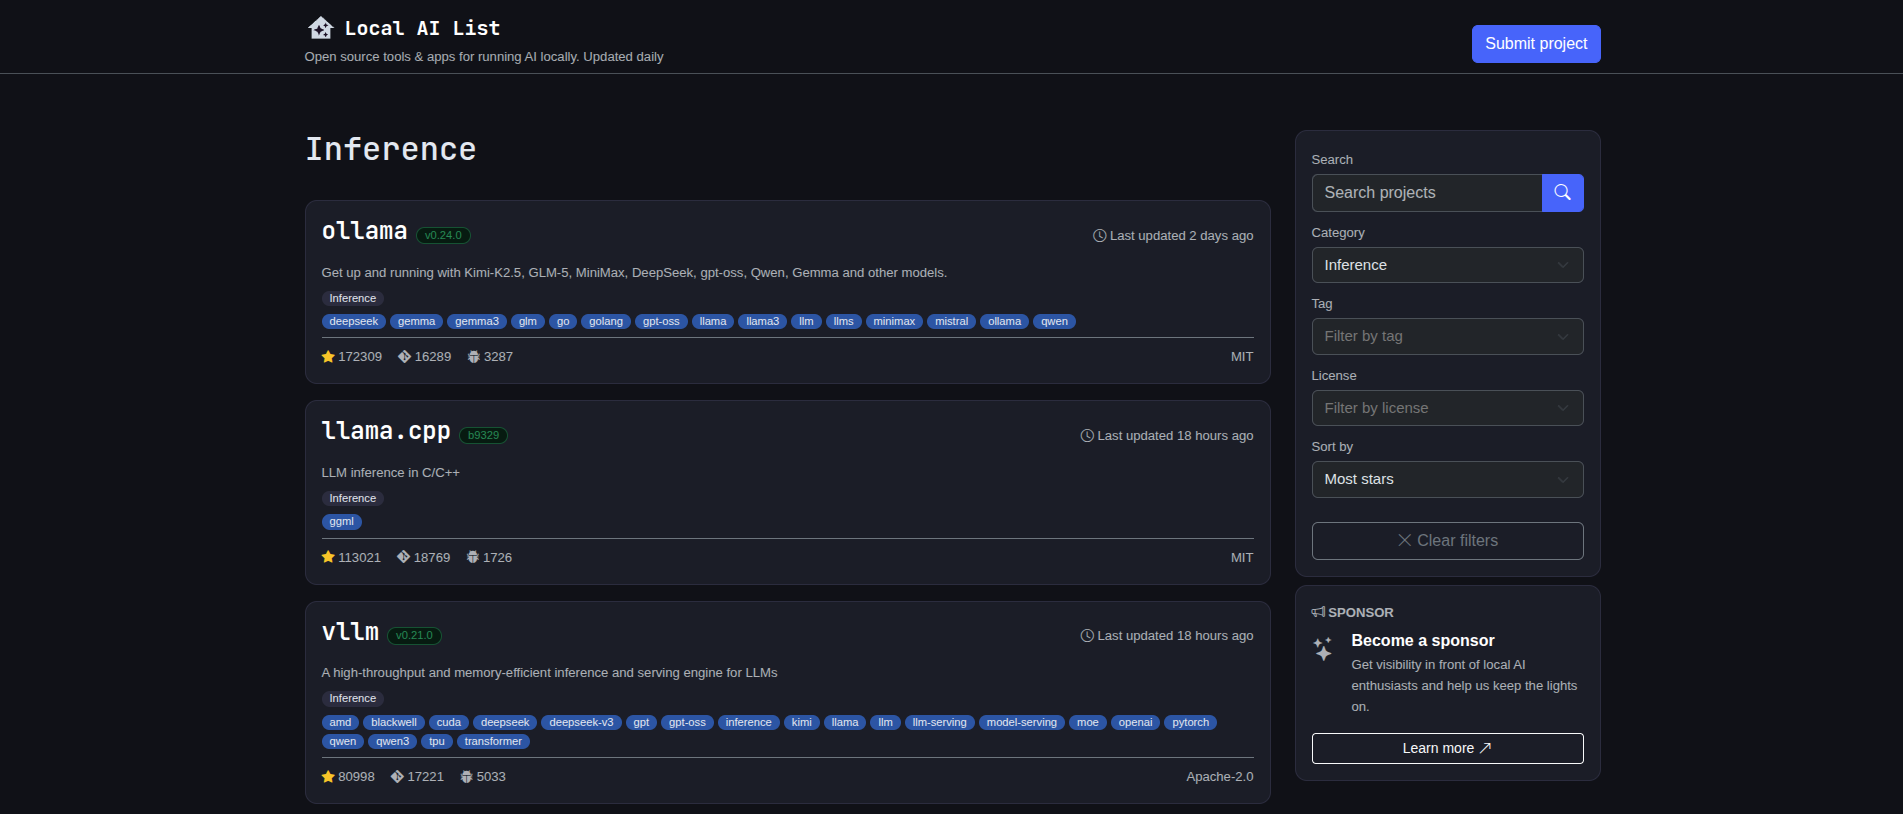Select the minimax tag on the ollama card
The height and width of the screenshot is (814, 1903).
pyautogui.click(x=894, y=322)
